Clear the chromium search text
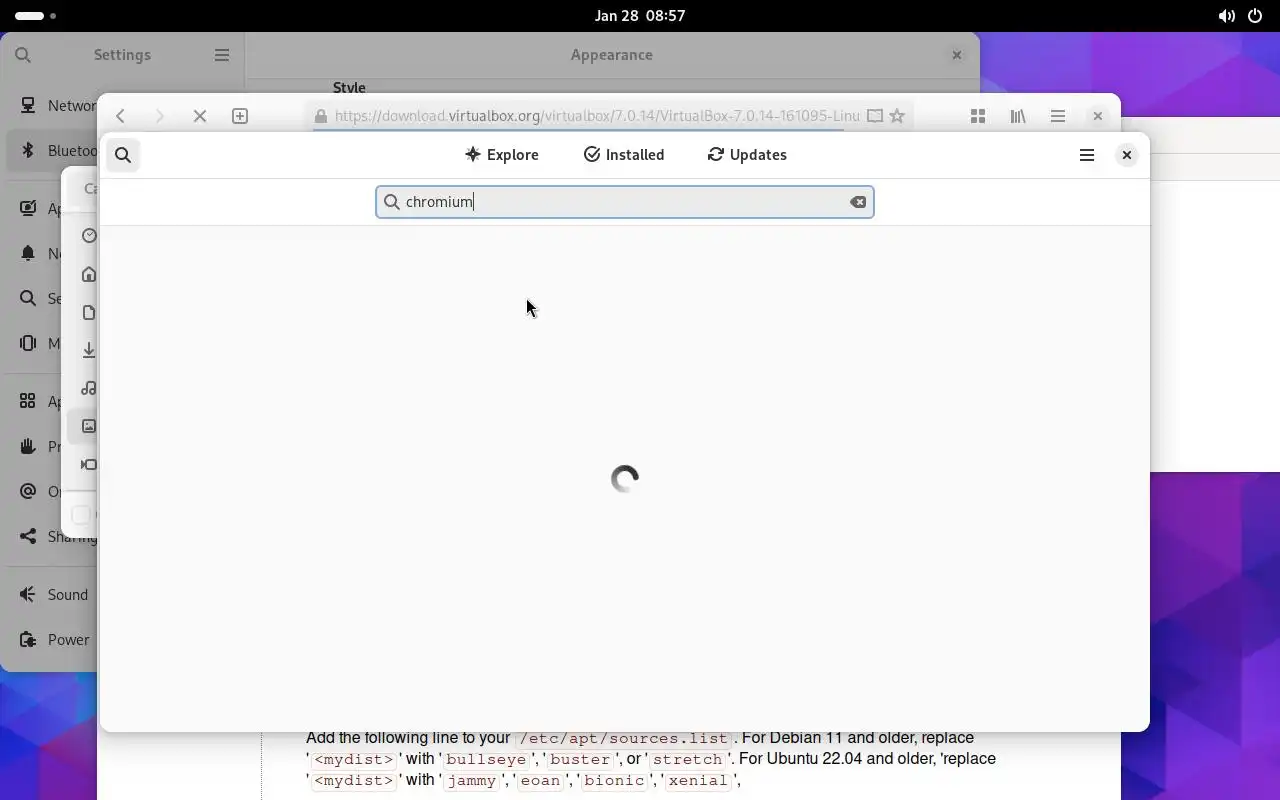 858,202
